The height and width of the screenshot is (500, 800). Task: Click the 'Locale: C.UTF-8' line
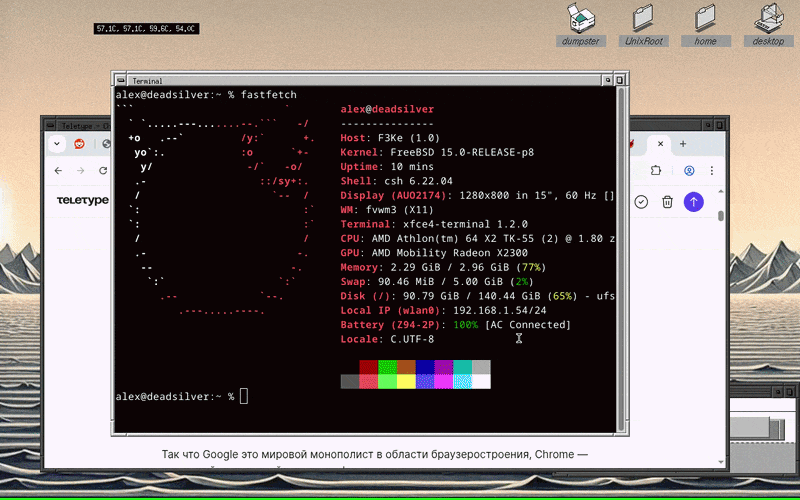[x=387, y=339]
